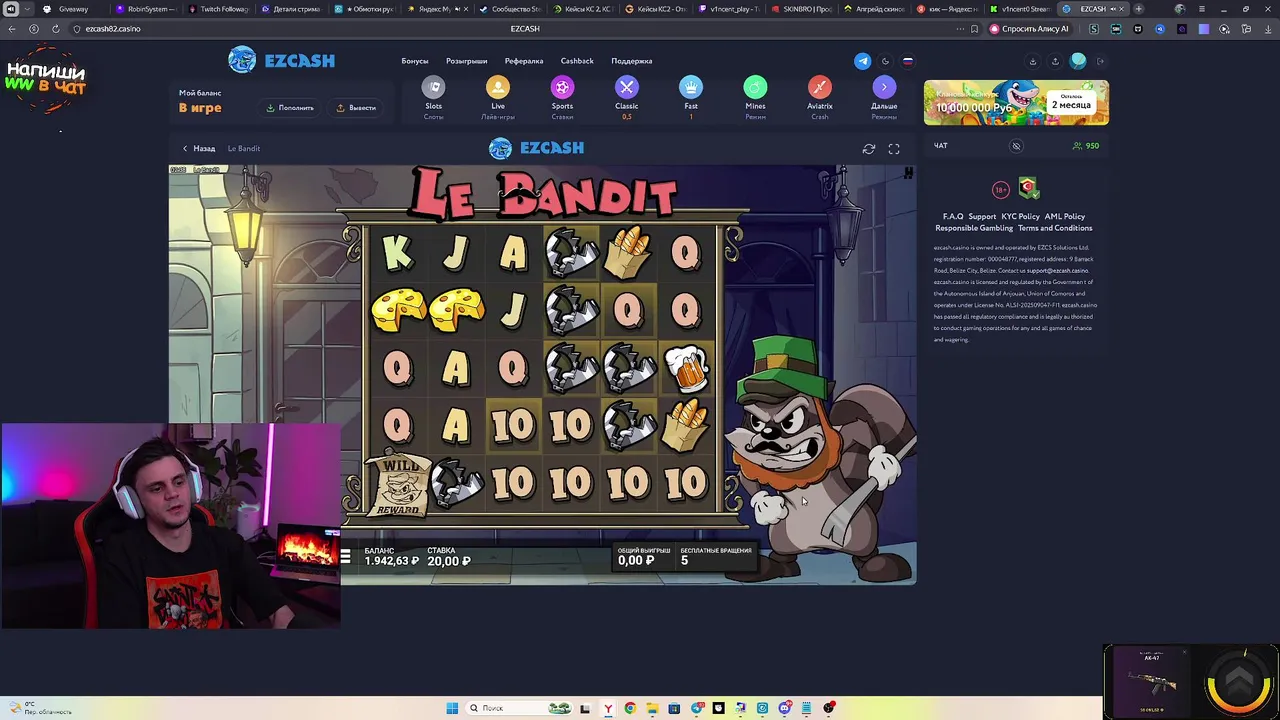Reload the game with the refresh icon
Viewport: 1280px width, 720px height.
pyautogui.click(x=869, y=149)
